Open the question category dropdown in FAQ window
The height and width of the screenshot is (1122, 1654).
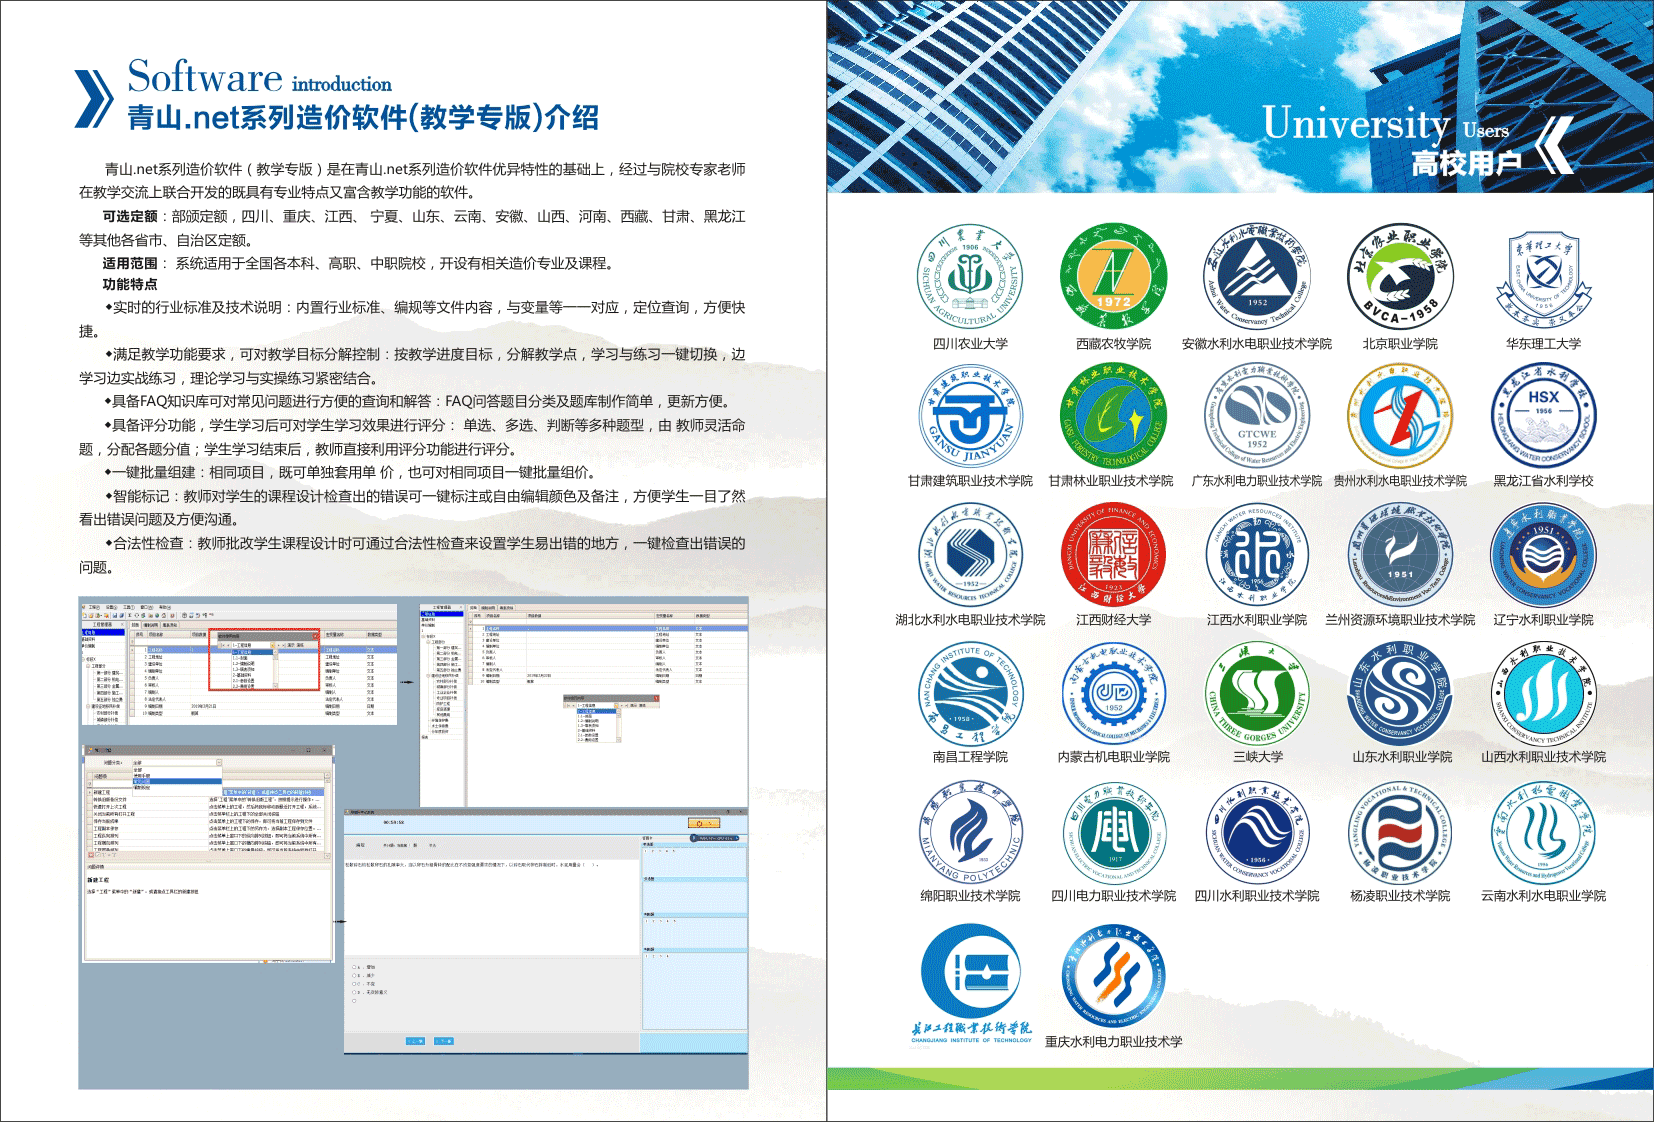(x=217, y=763)
